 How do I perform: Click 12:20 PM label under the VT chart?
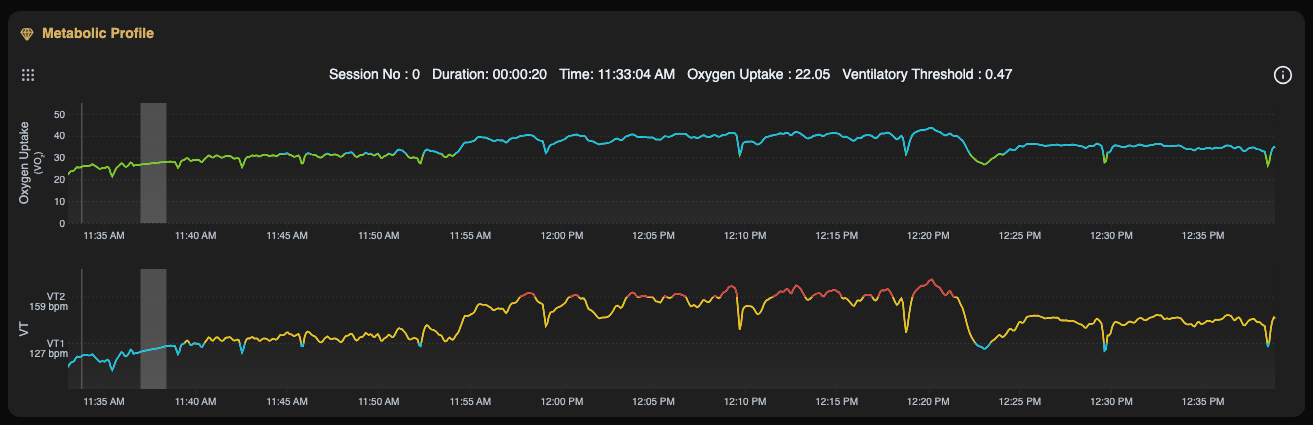(928, 401)
